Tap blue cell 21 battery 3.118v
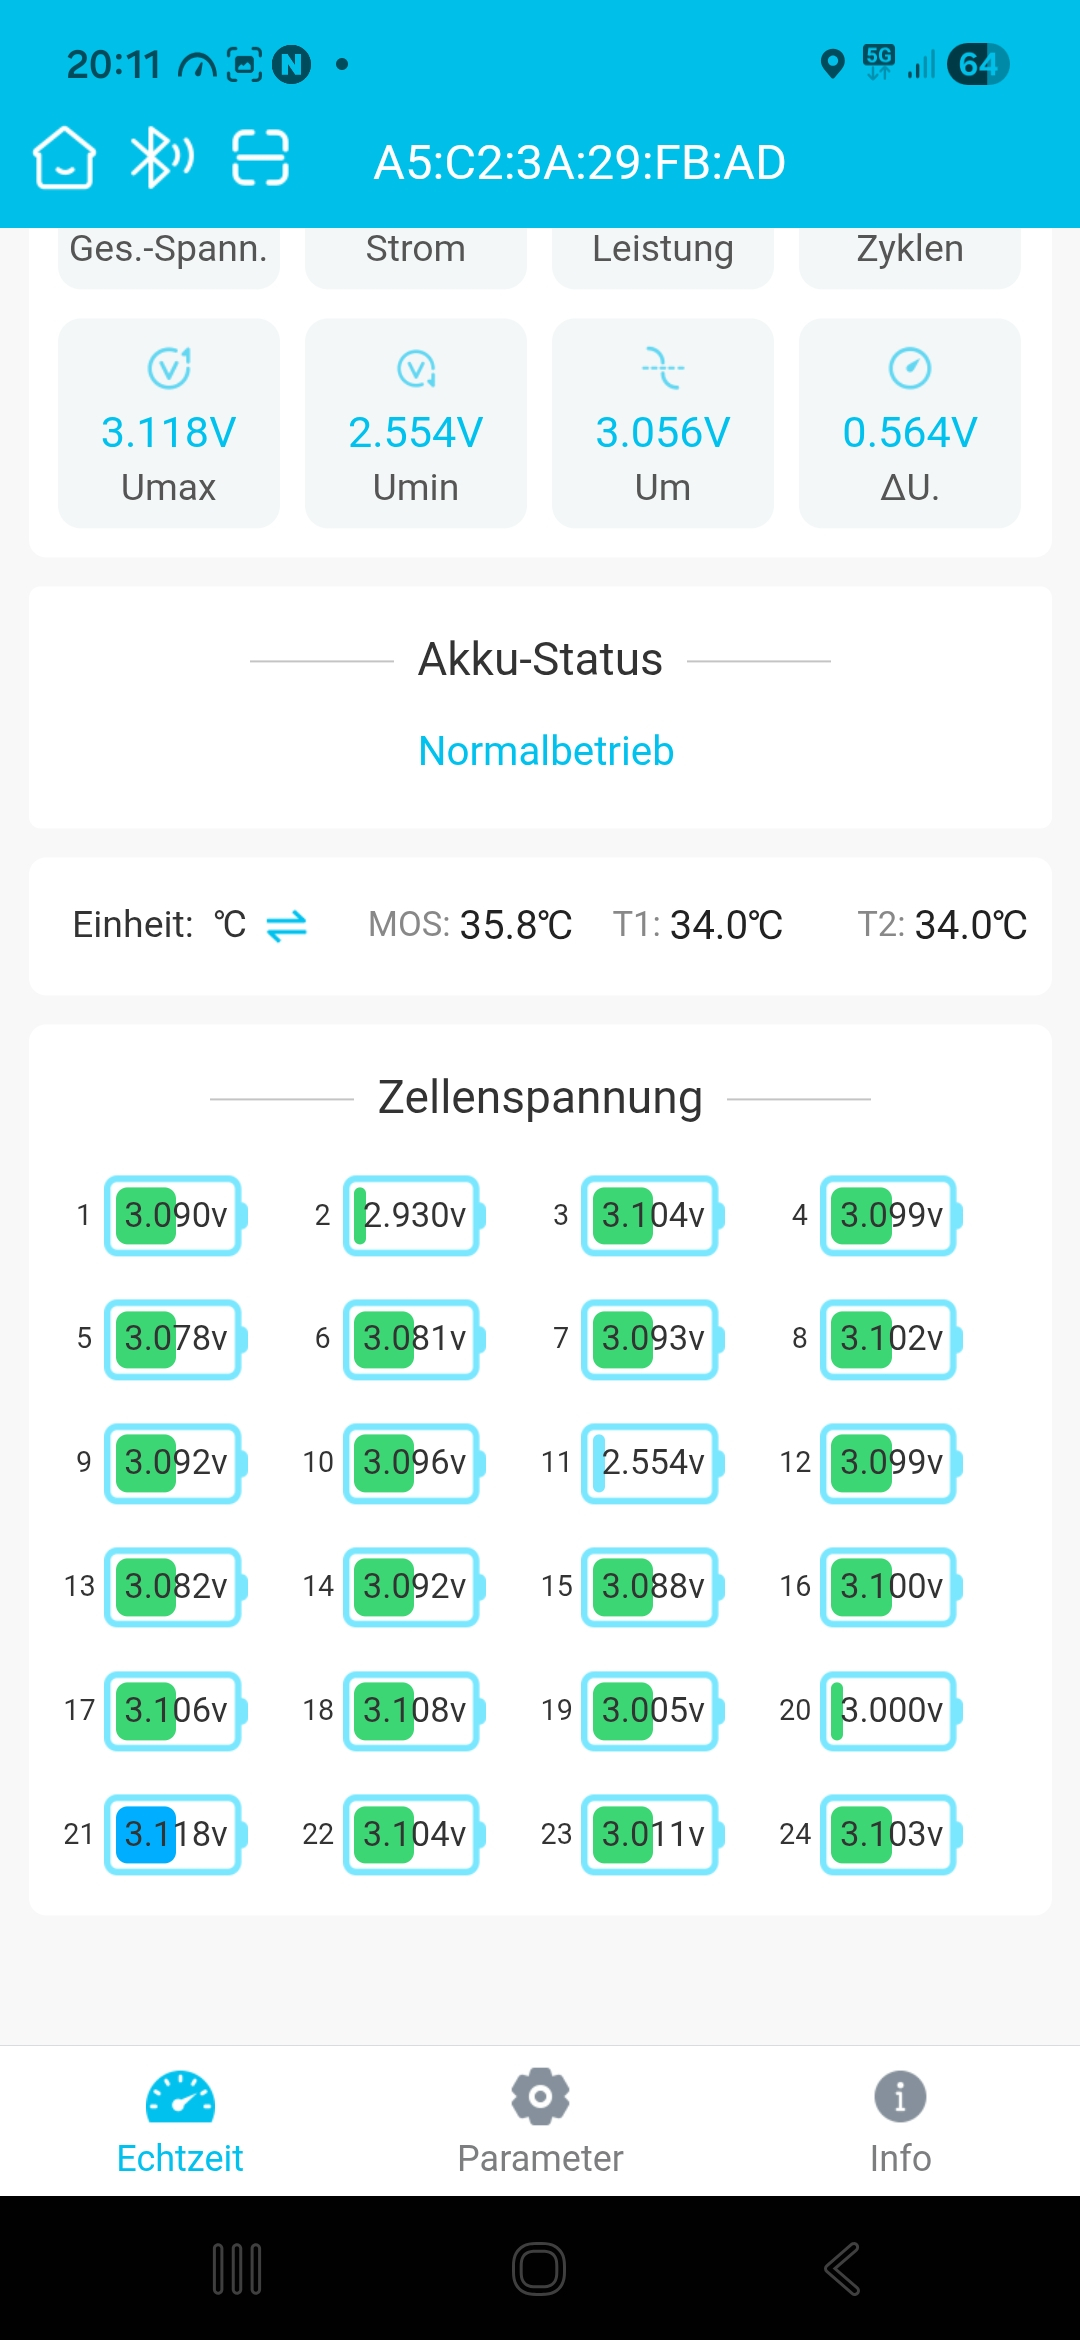The width and height of the screenshot is (1080, 2340). (x=176, y=1835)
